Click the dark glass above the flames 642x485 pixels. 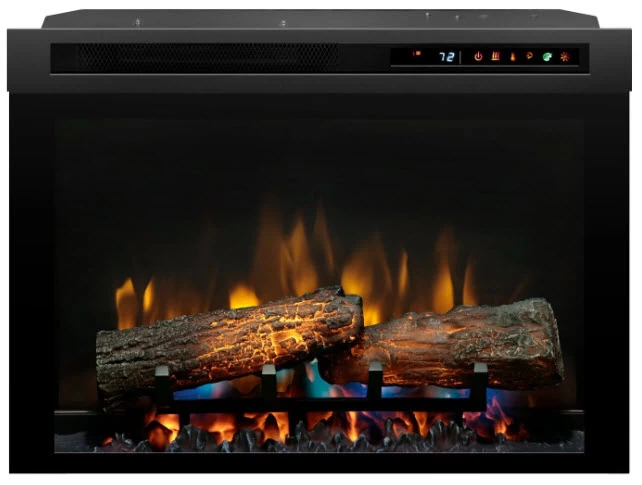[x=320, y=160]
